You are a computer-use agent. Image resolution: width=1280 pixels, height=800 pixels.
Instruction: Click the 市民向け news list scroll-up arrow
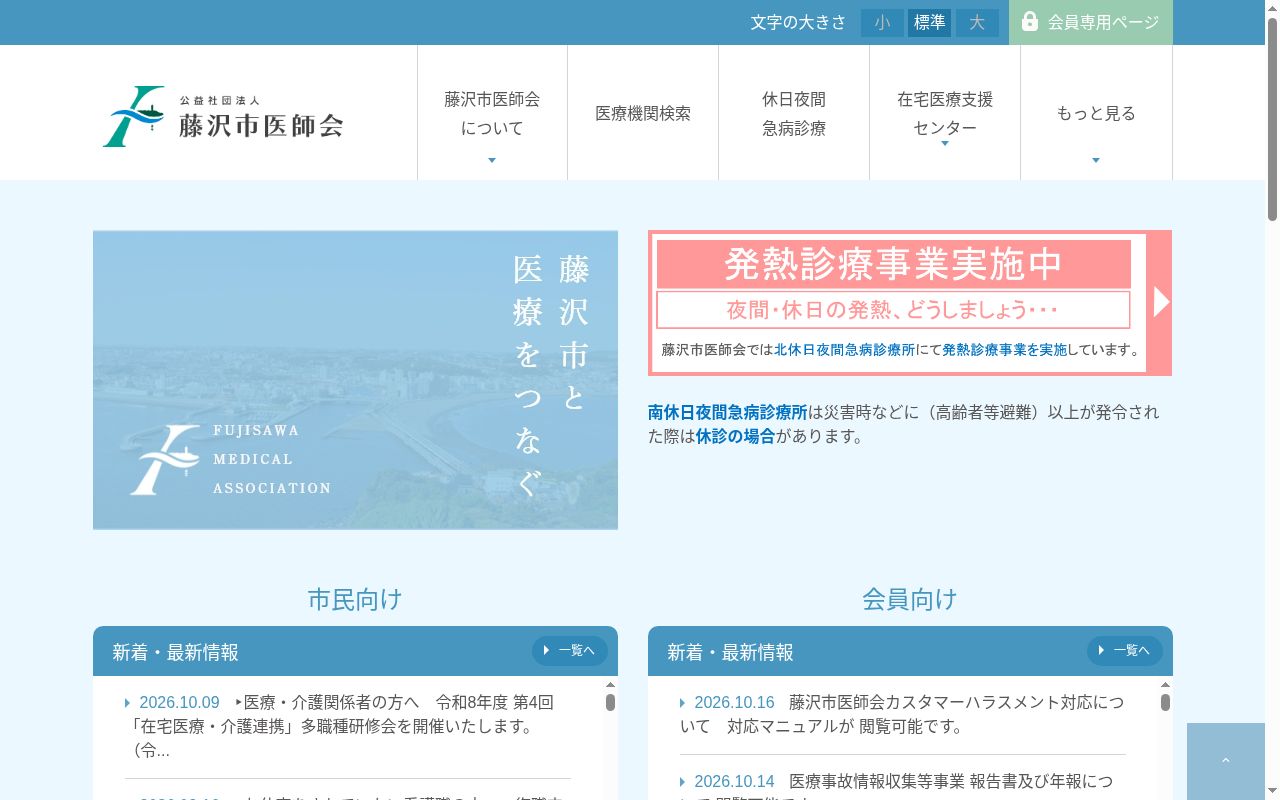610,684
